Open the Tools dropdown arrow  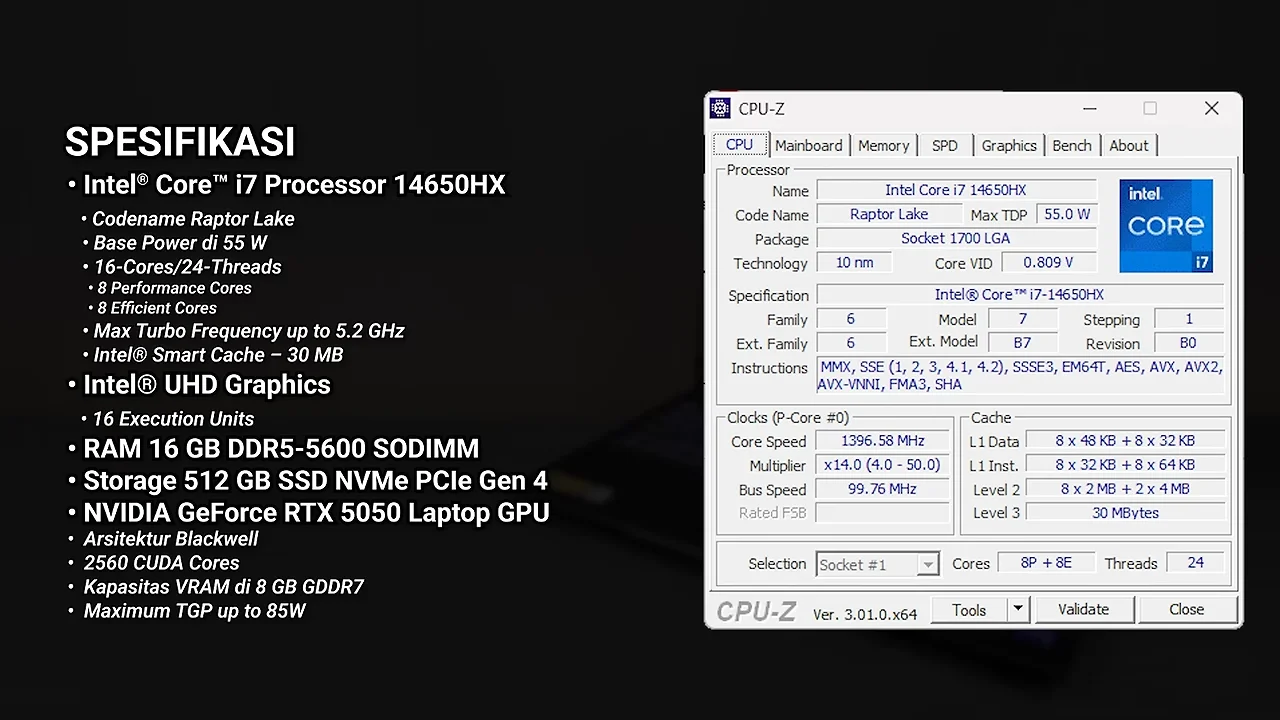click(1018, 609)
